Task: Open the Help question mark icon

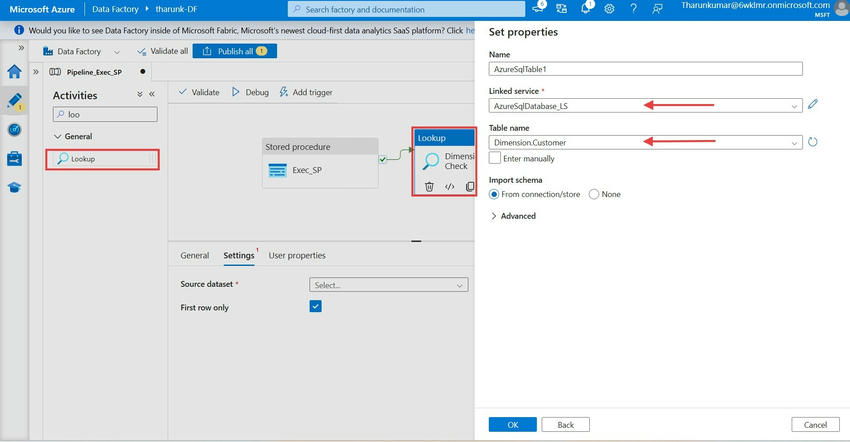Action: point(633,9)
